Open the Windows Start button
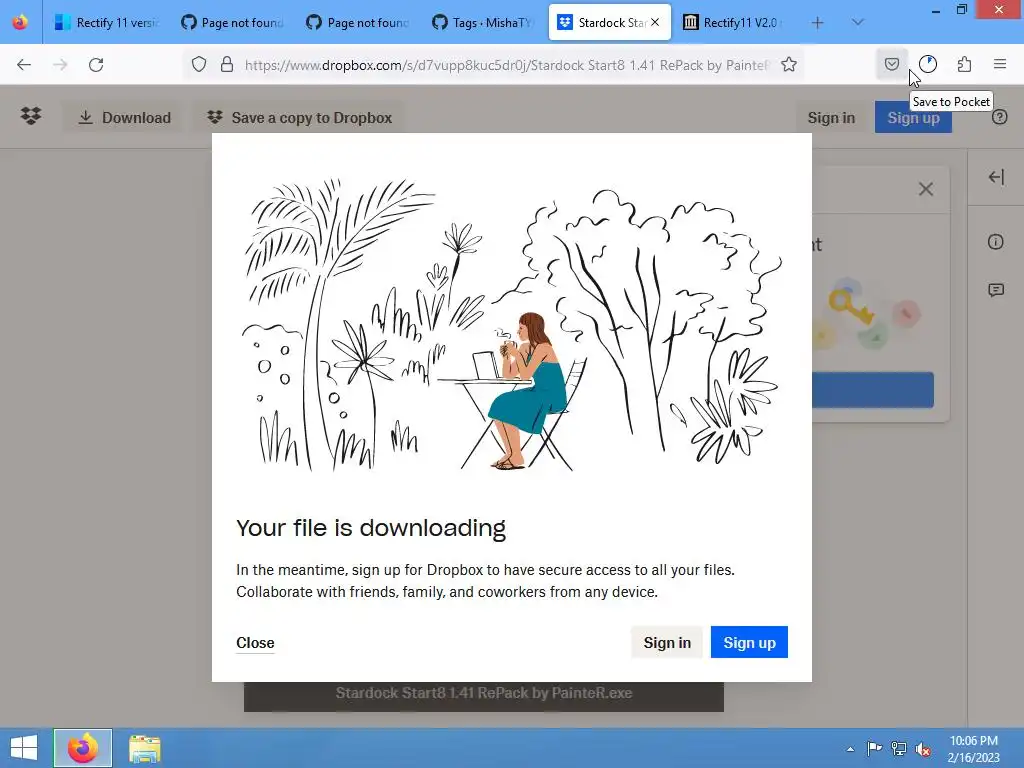The image size is (1024, 768). [x=24, y=748]
